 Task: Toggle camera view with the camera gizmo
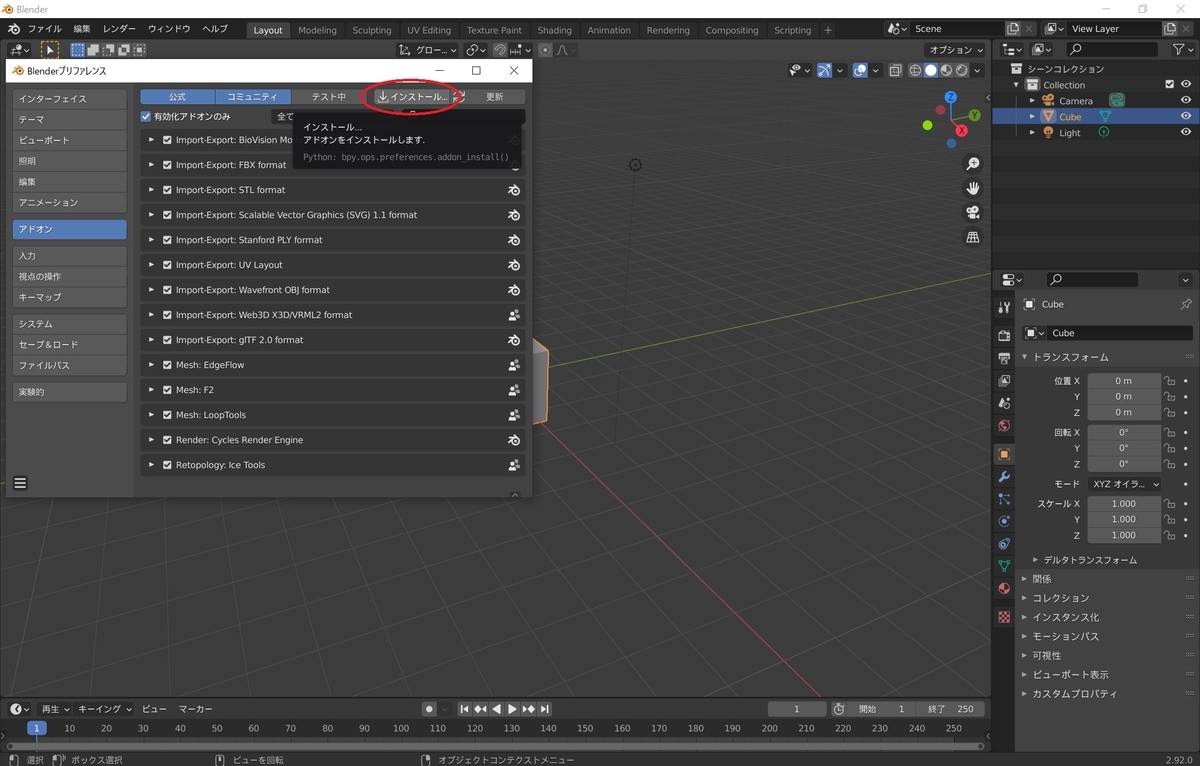click(972, 212)
